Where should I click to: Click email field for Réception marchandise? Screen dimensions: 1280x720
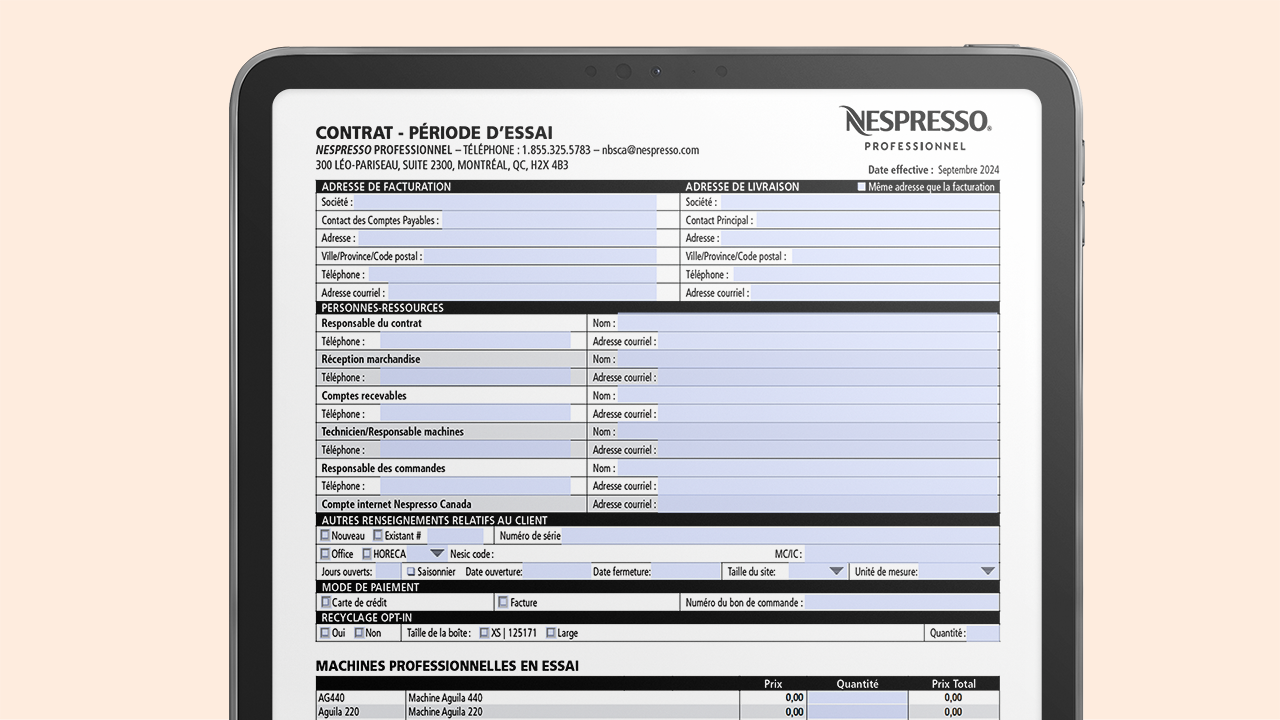pos(828,377)
